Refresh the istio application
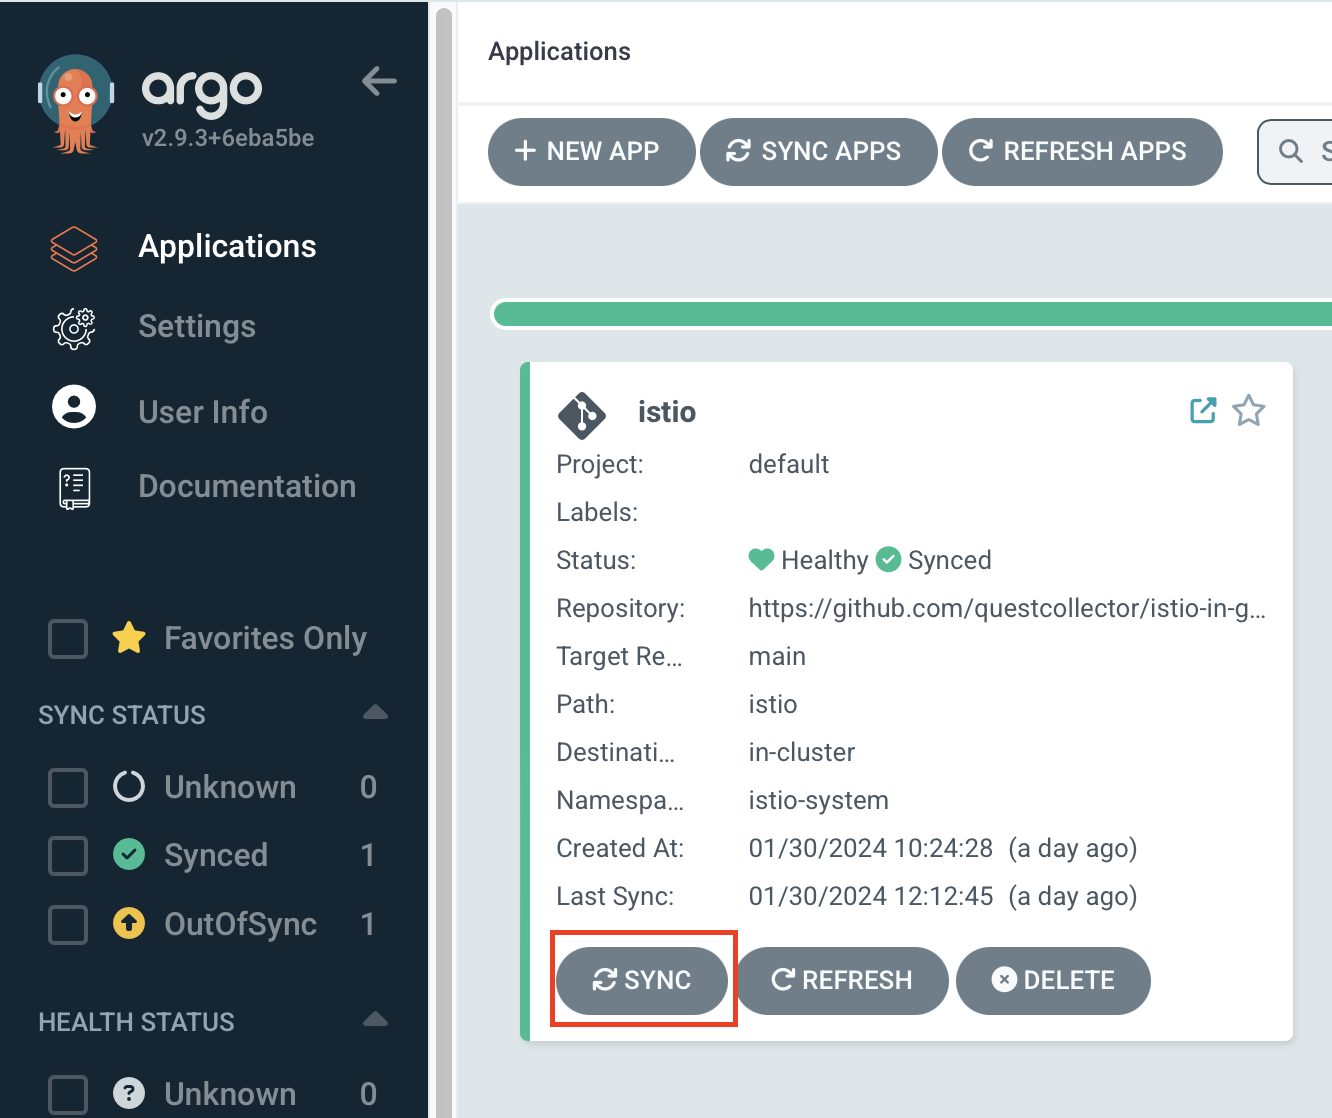The image size is (1332, 1118). (842, 980)
